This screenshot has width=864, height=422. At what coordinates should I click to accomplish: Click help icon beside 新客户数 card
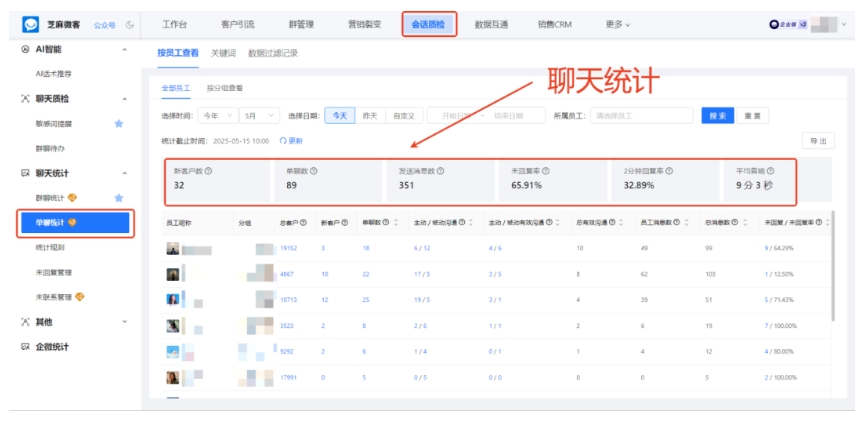(208, 171)
